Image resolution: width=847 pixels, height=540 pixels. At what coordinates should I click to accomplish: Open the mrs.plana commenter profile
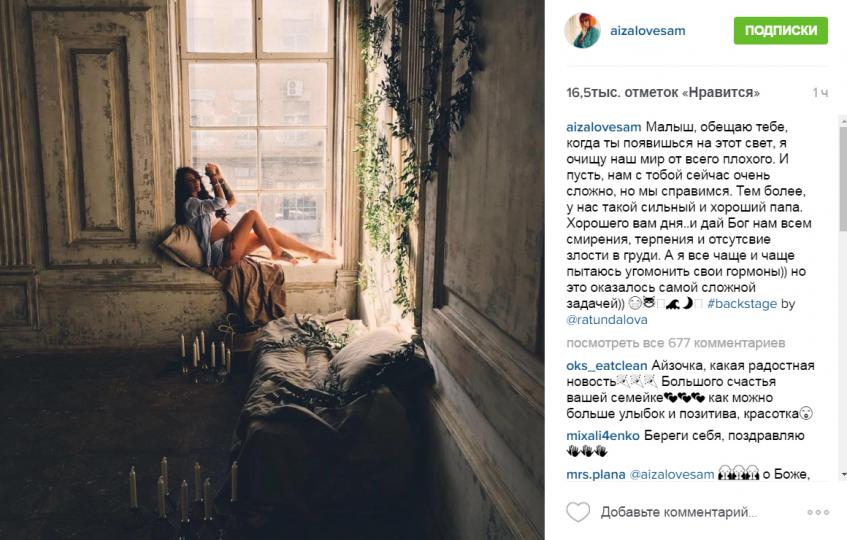[x=596, y=475]
